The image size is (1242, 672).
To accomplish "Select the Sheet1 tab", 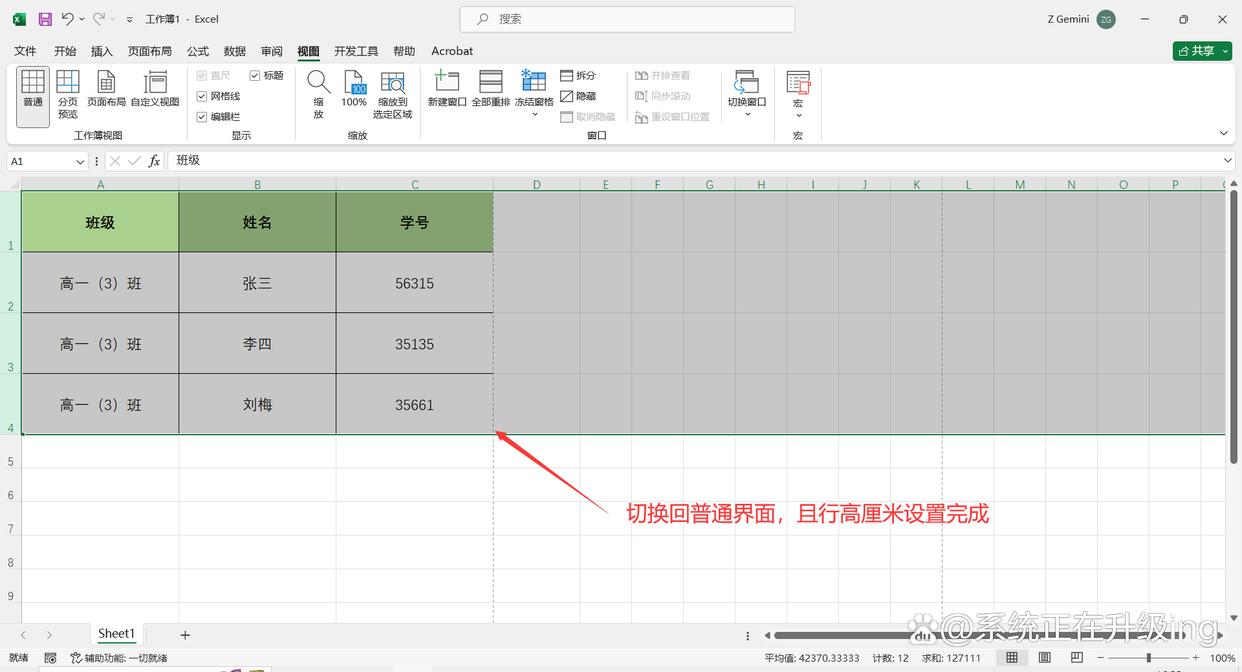I will click(x=116, y=634).
